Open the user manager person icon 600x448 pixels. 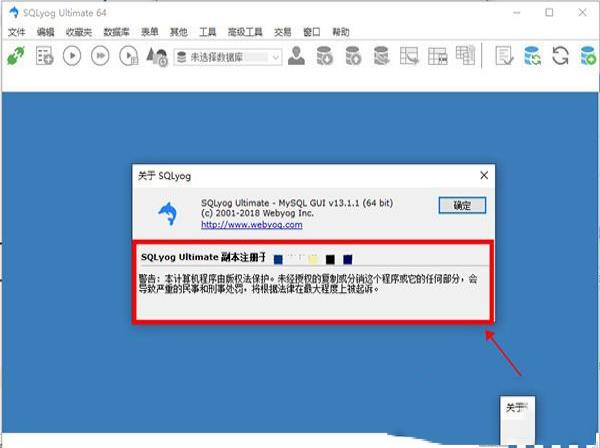(x=296, y=56)
